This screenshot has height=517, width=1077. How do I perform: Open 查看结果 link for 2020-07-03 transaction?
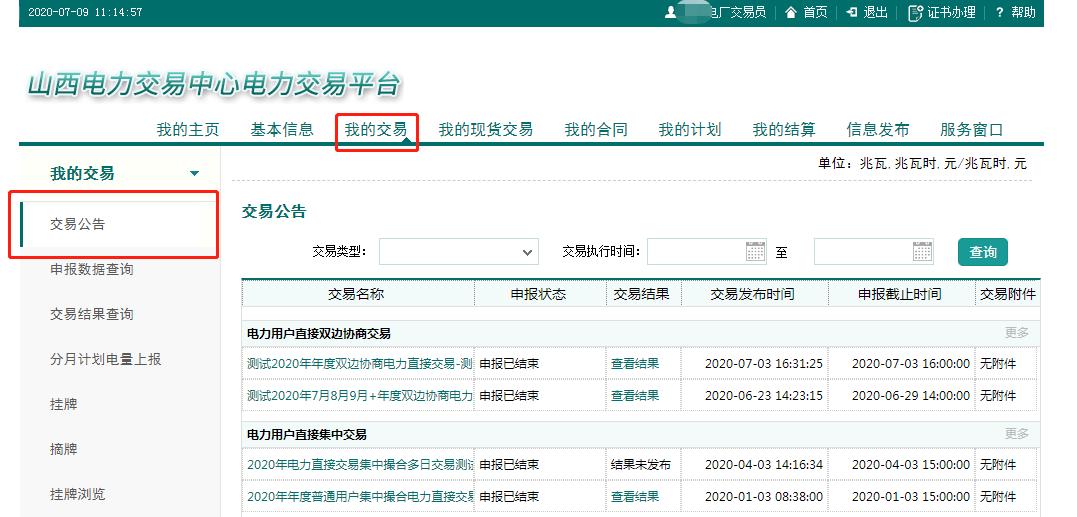pyautogui.click(x=635, y=364)
